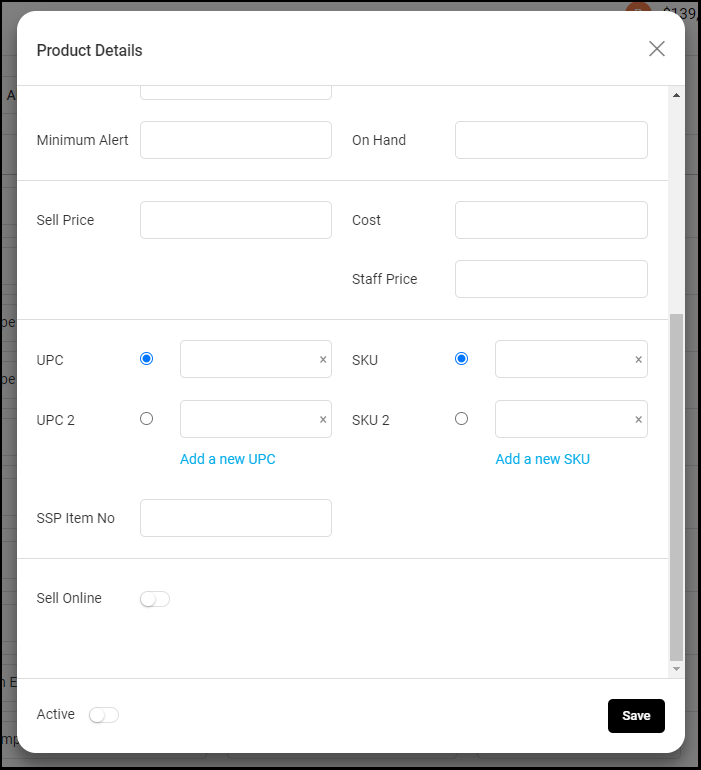701x770 pixels.
Task: Click the Add a new UPC link
Action: tap(227, 459)
